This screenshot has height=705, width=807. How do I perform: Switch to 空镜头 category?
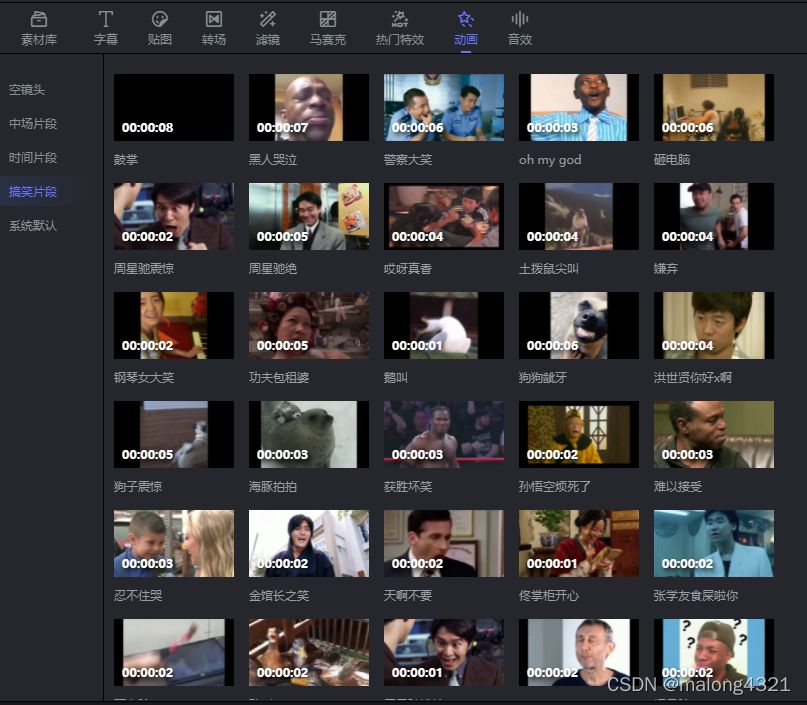coord(27,90)
